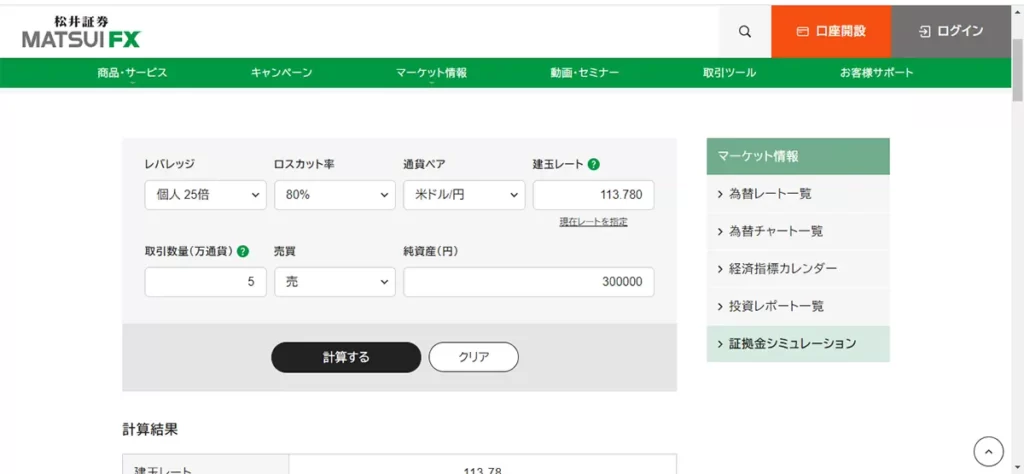Viewport: 1024px width, 474px height.
Task: Click the ログイン login button
Action: 951,31
